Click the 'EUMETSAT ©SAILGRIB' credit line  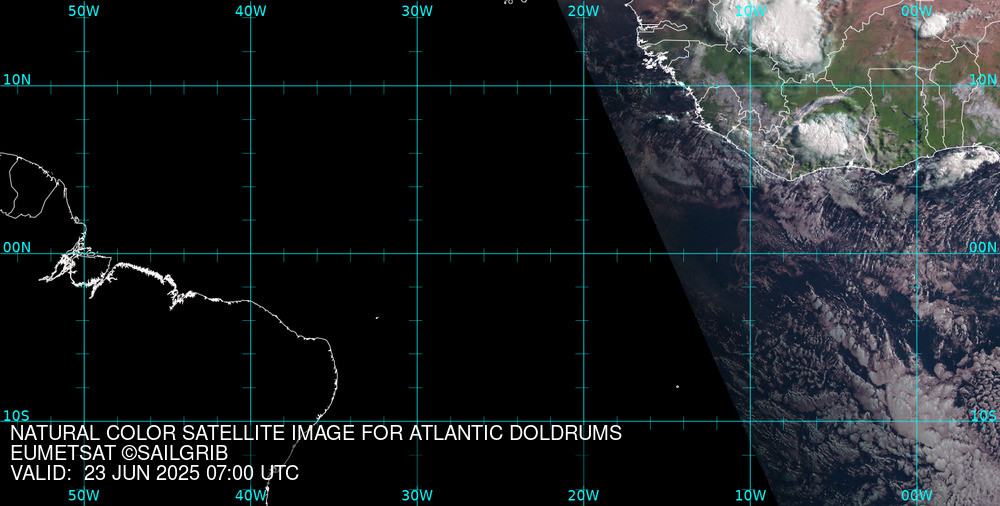119,453
